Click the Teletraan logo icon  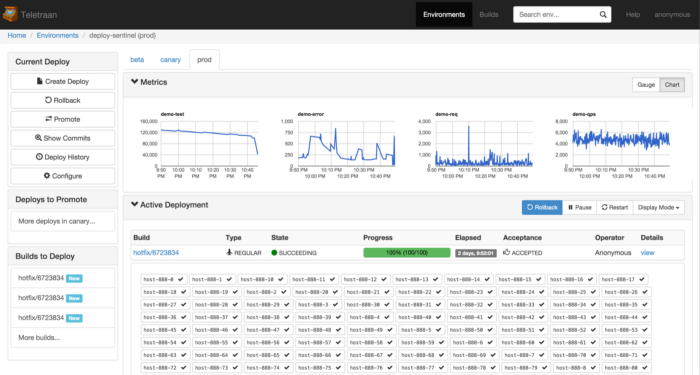pyautogui.click(x=10, y=14)
